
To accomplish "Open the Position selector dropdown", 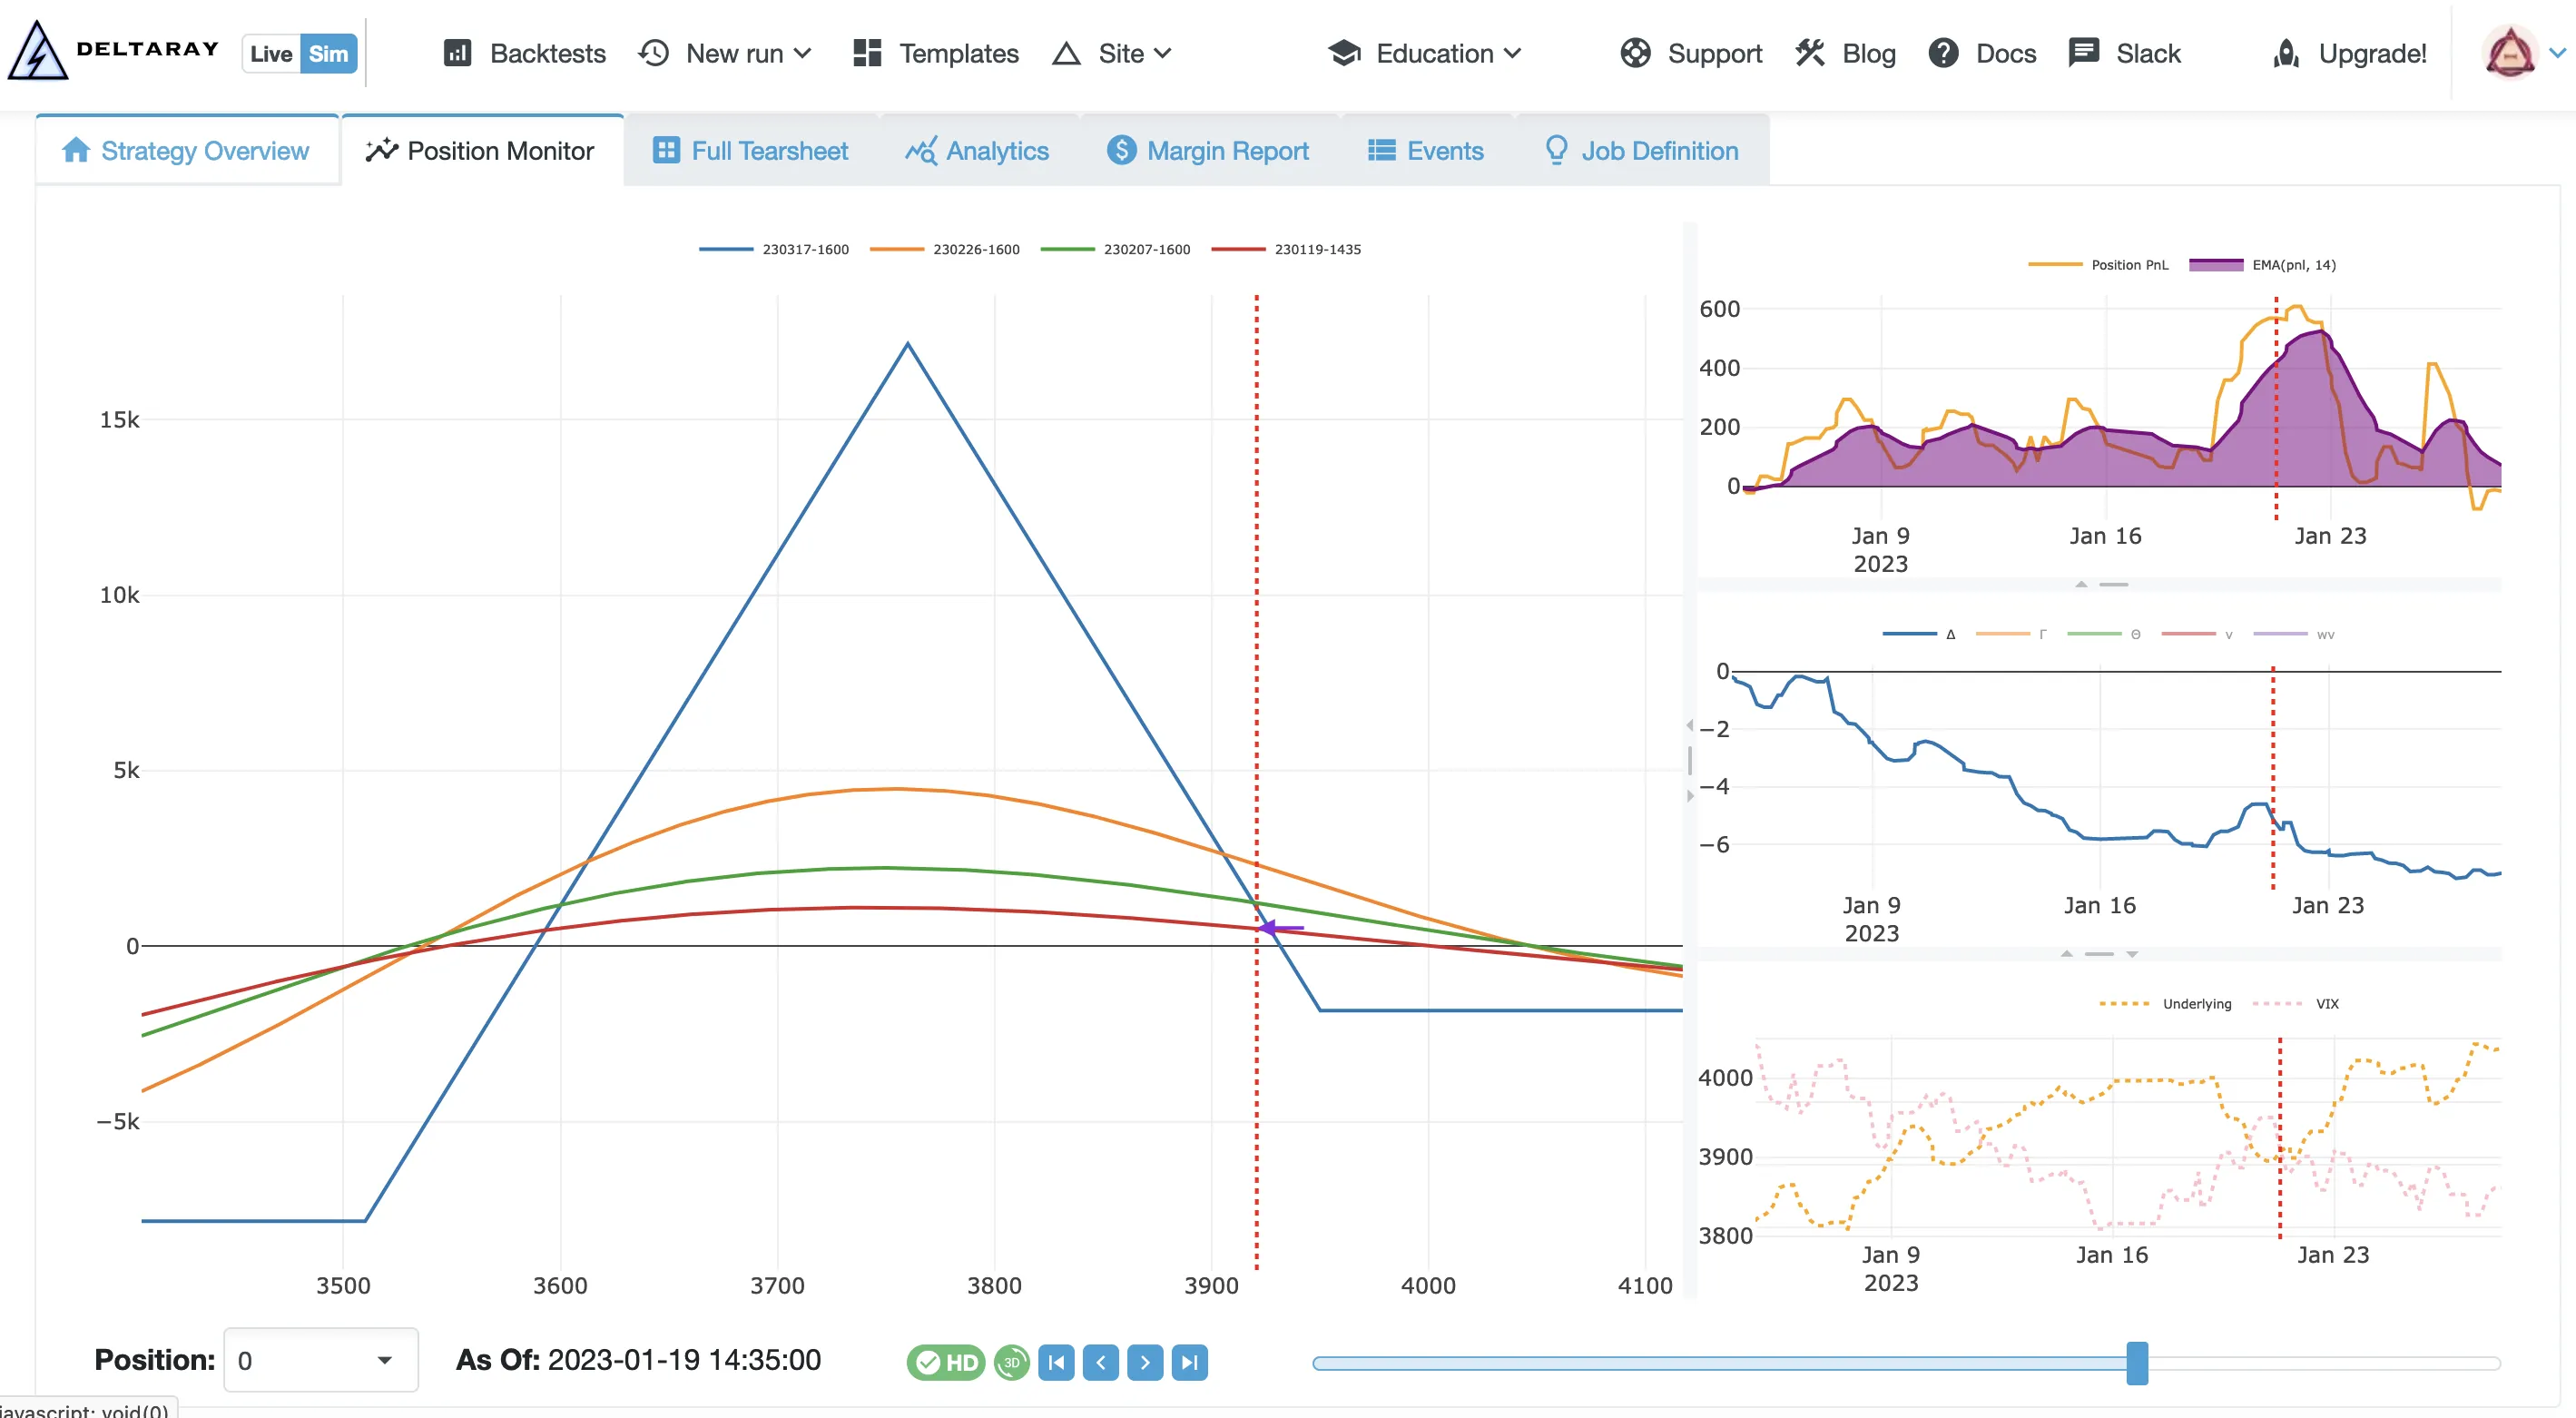I will 320,1360.
